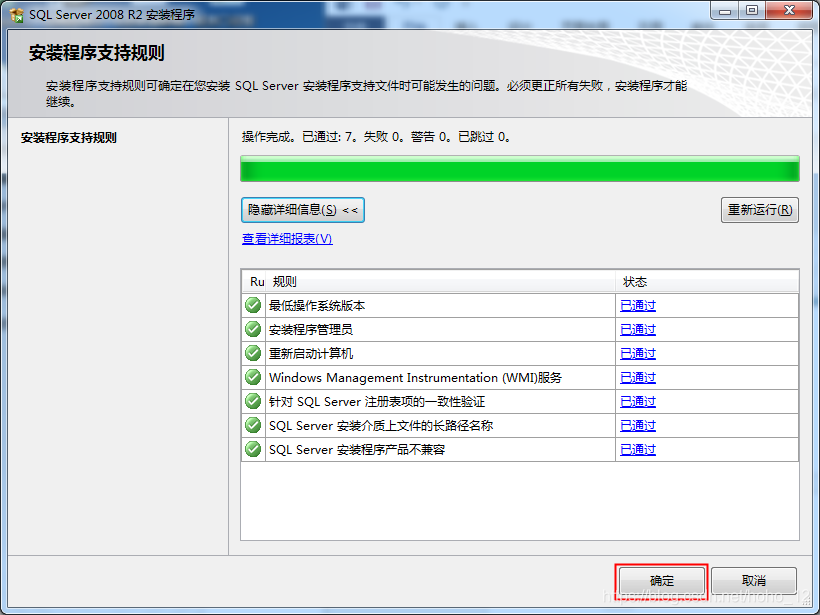The width and height of the screenshot is (820, 615).
Task: Click green check icon for 最低操作系统版本 rule
Action: coord(253,305)
